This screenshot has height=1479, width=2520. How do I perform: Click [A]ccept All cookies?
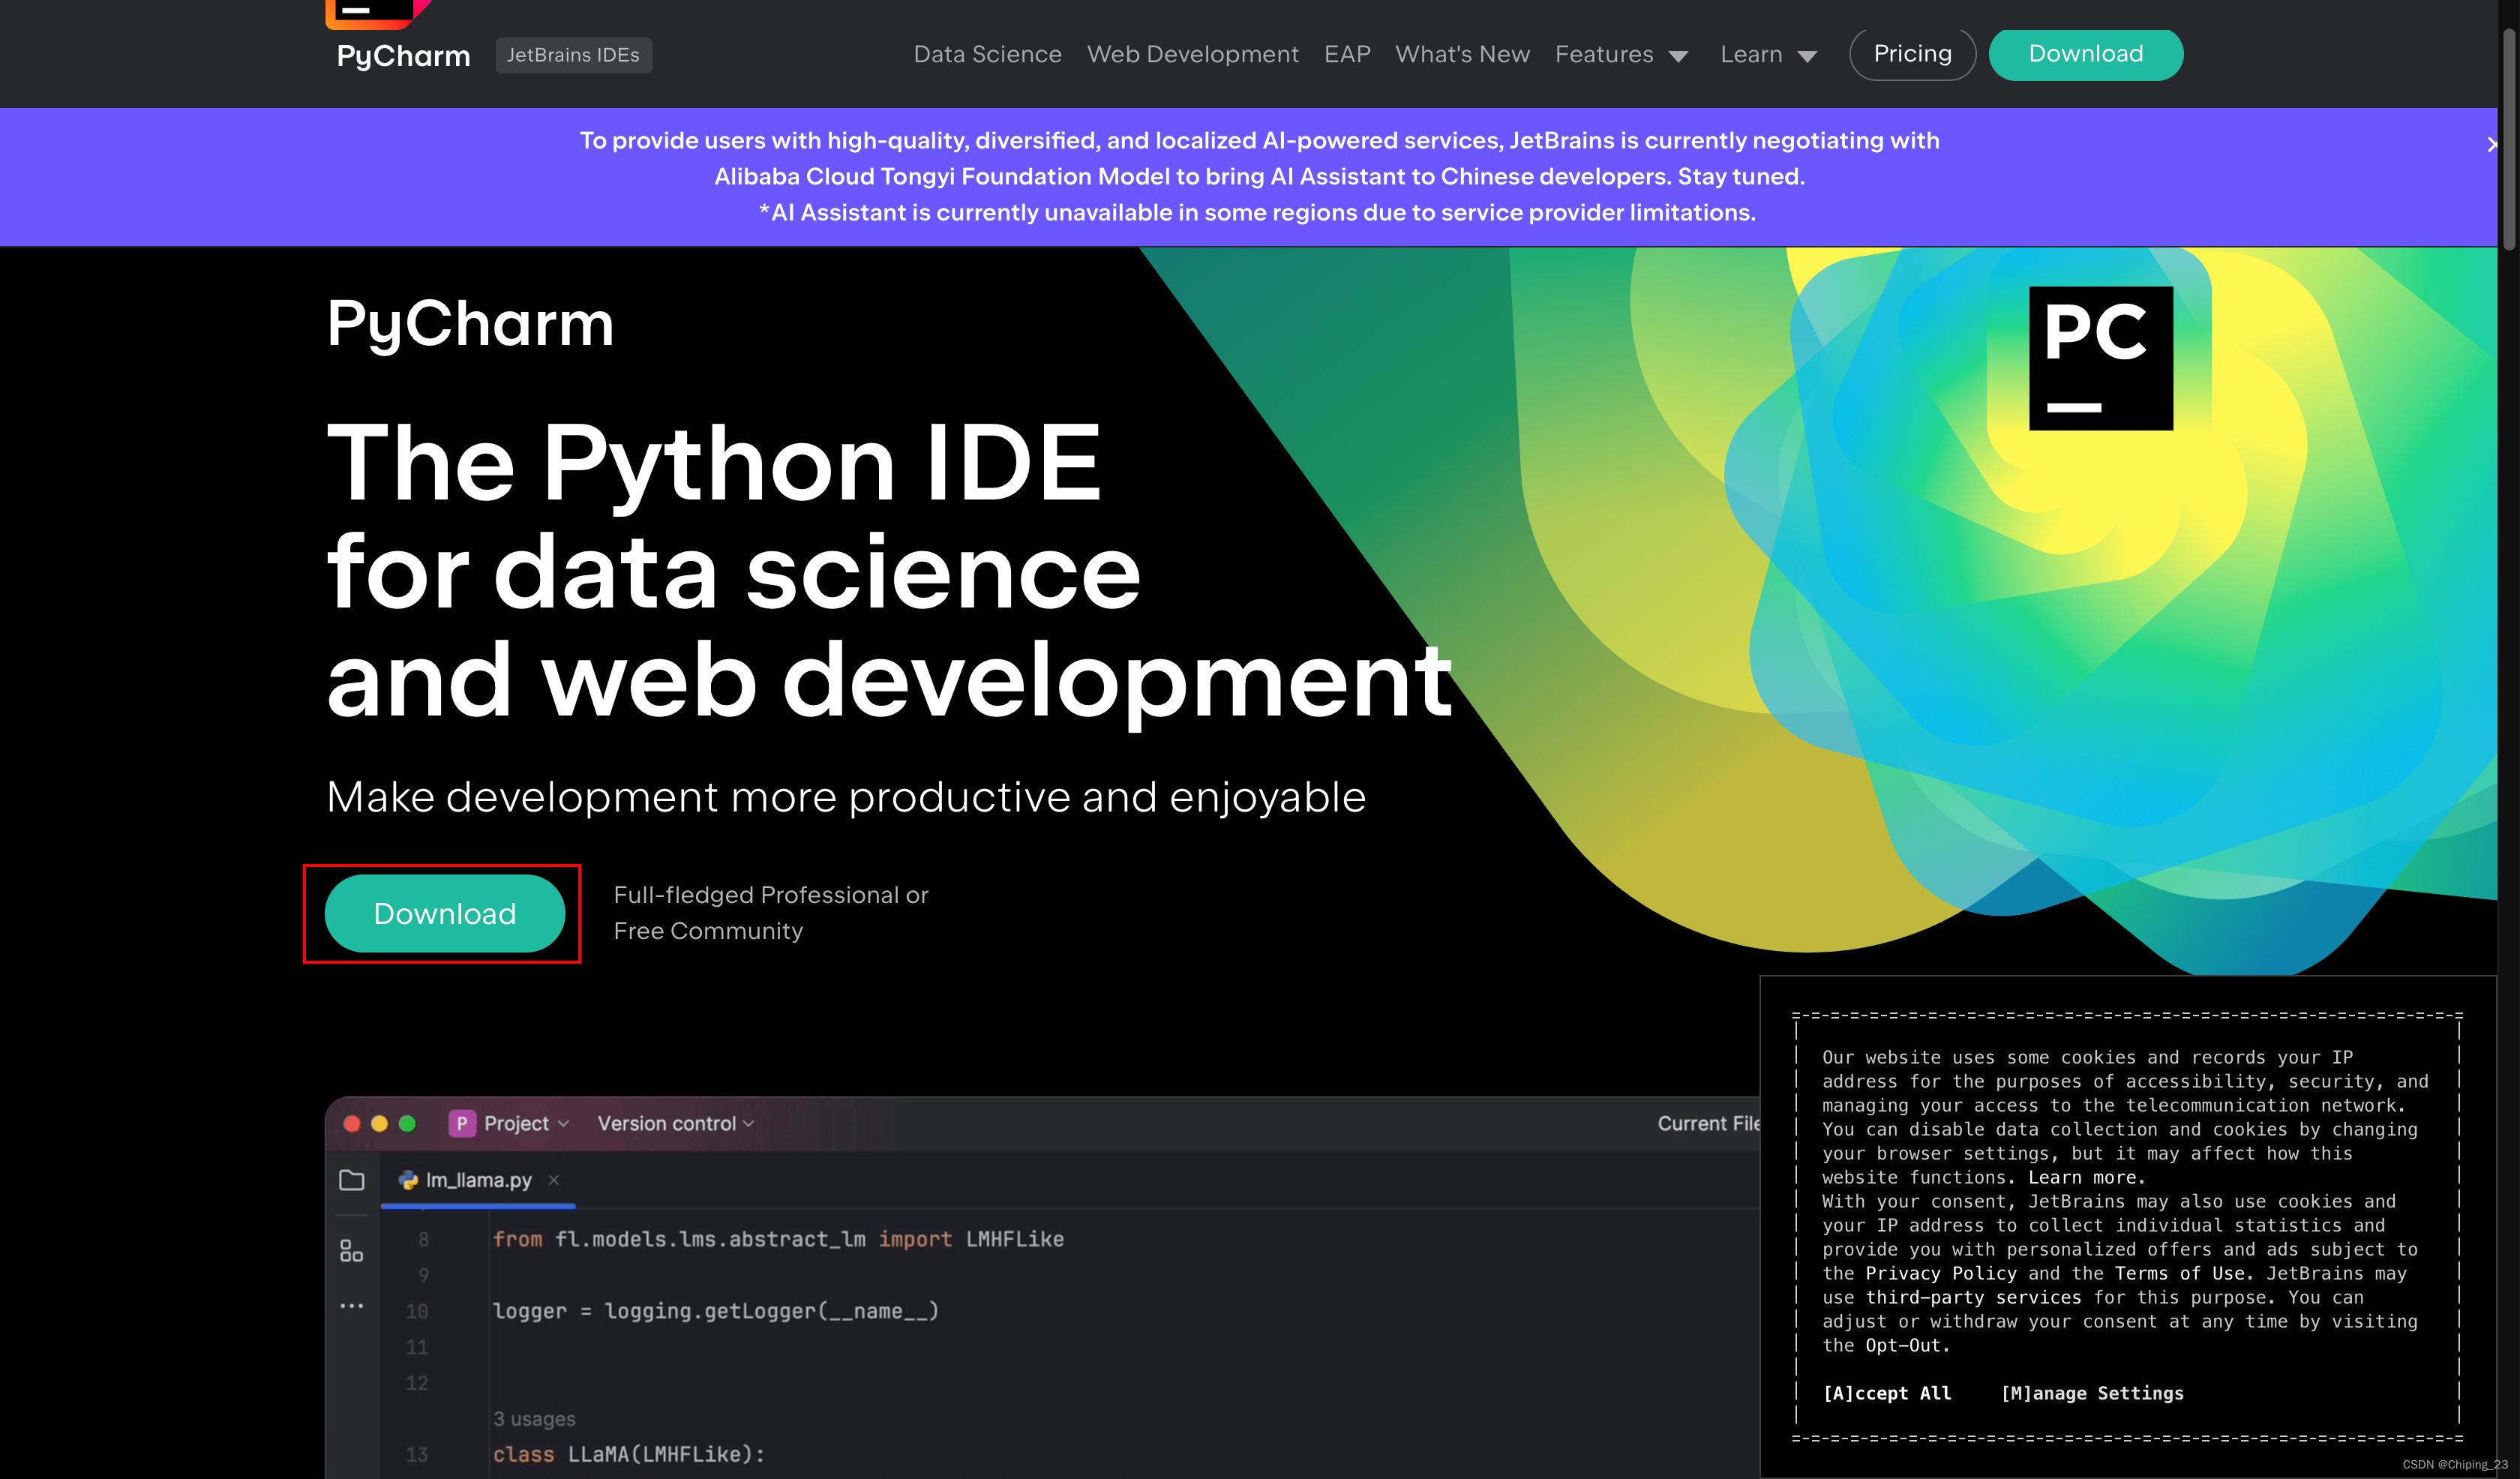[x=1887, y=1393]
